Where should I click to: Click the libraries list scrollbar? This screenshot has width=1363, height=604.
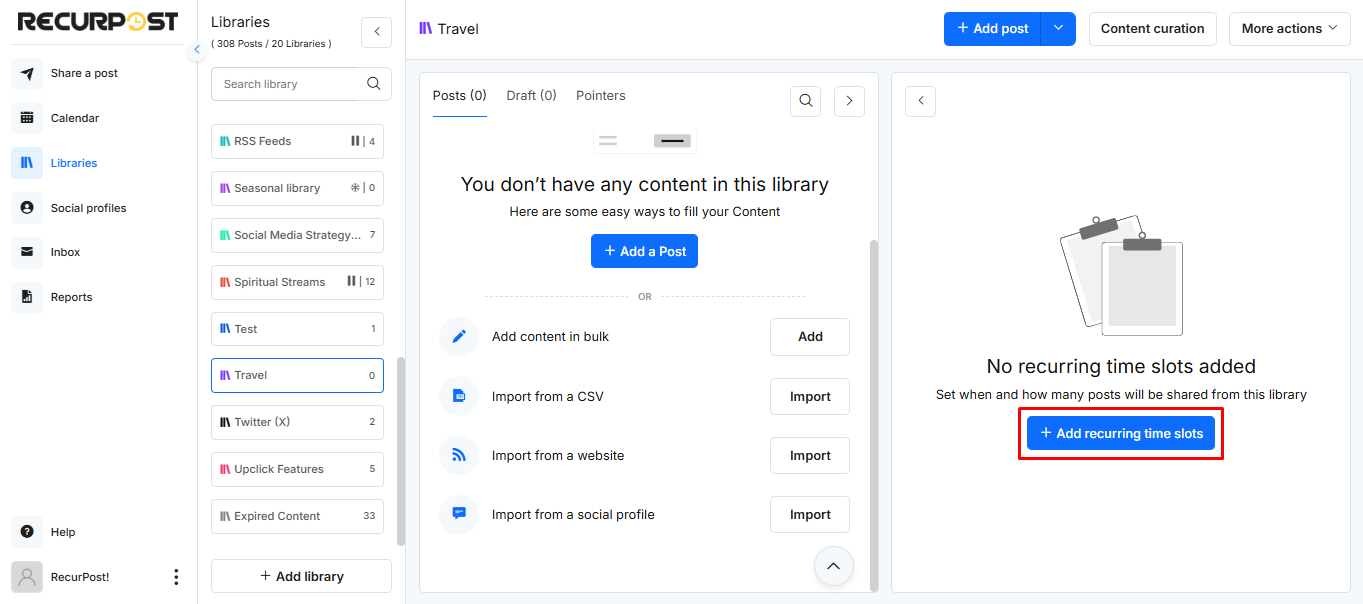pyautogui.click(x=401, y=451)
